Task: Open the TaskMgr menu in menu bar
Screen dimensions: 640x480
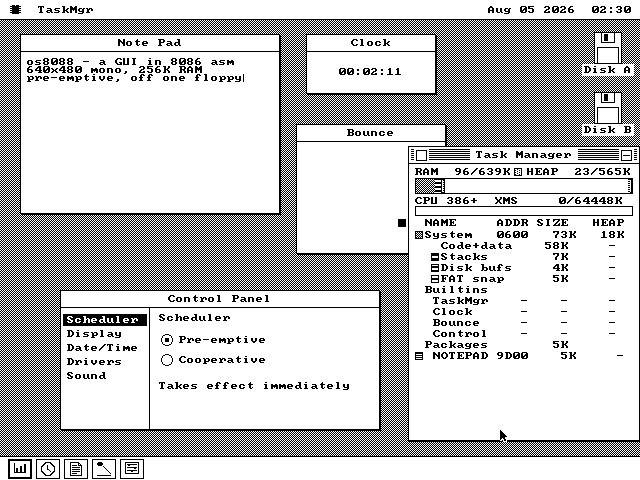Action: pos(65,9)
